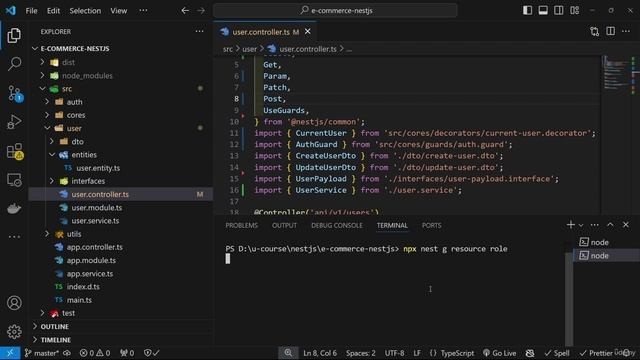640x360 pixels.
Task: Go back in navigation history
Action: pos(185,11)
